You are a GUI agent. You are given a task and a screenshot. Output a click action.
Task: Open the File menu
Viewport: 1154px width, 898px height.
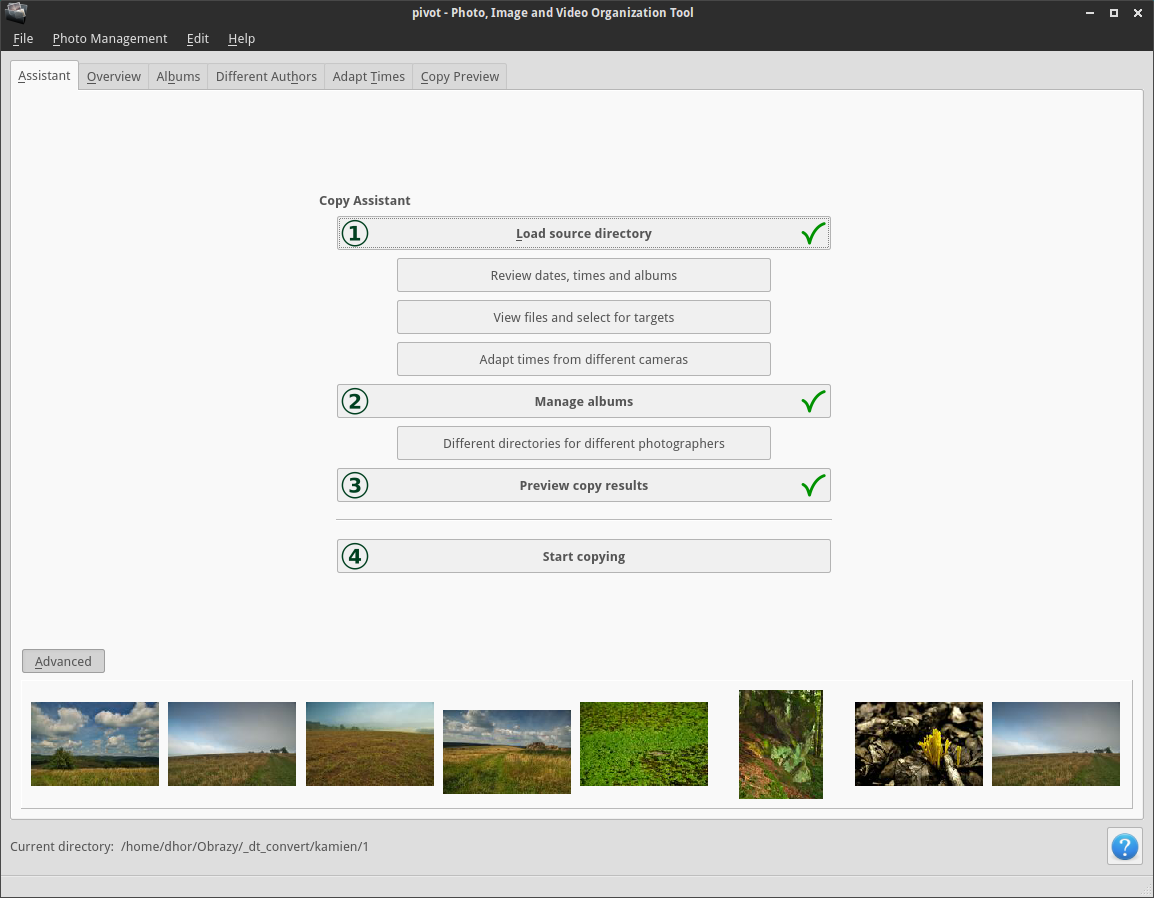(x=23, y=38)
